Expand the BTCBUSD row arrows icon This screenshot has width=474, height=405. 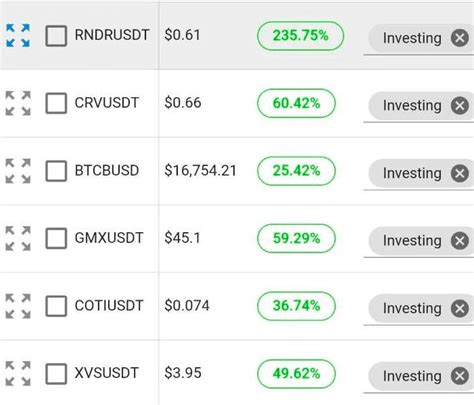[x=18, y=171]
